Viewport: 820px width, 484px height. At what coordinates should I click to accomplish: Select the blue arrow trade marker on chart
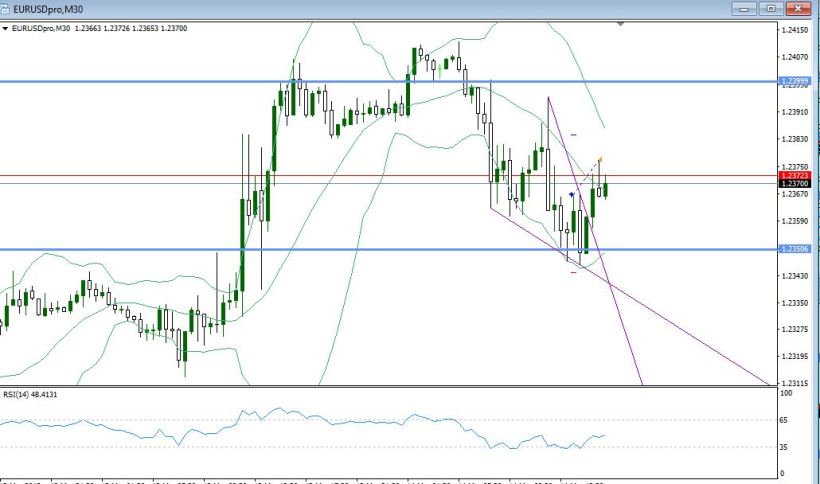(572, 194)
